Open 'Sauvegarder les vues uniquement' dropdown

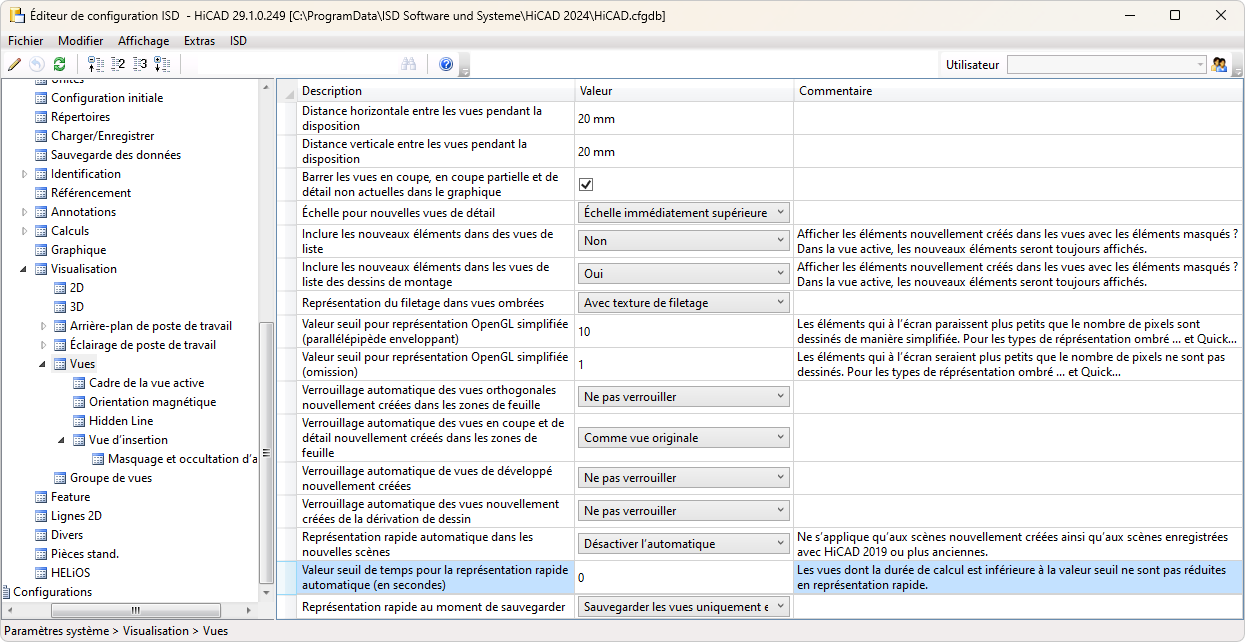point(684,606)
